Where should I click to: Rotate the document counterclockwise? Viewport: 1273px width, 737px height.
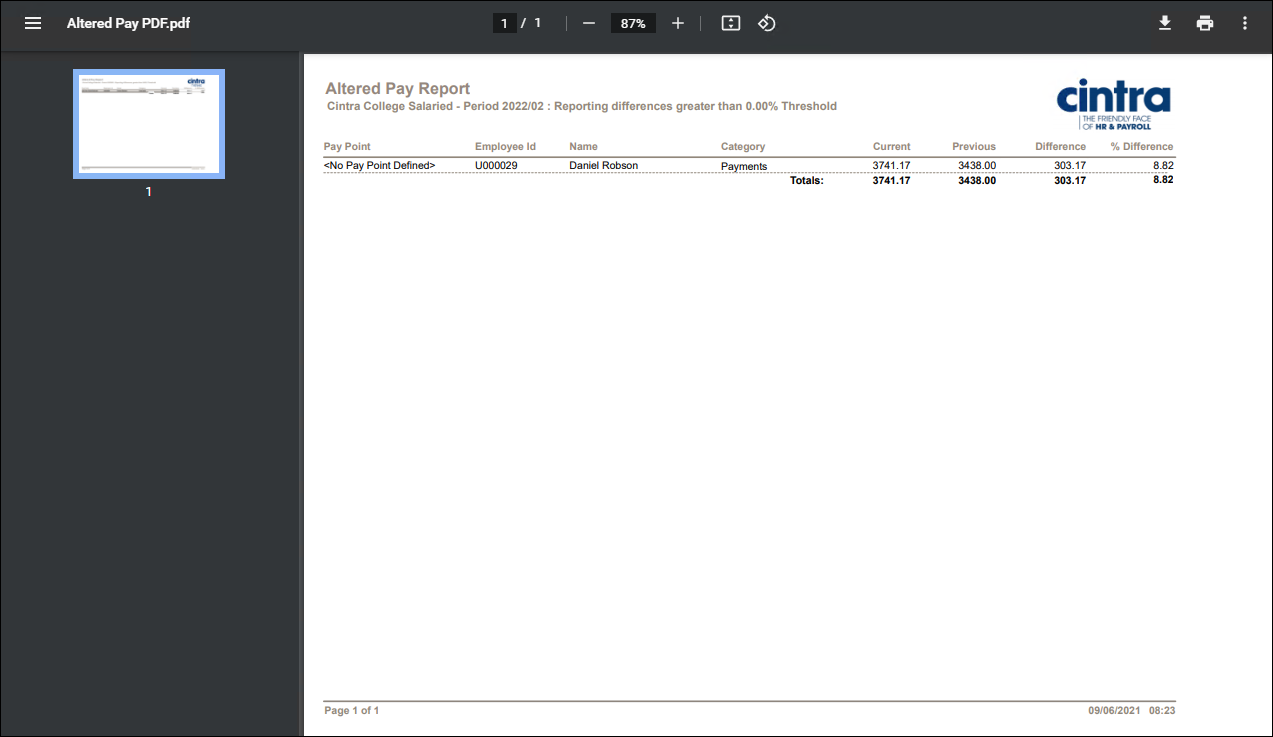tap(767, 23)
